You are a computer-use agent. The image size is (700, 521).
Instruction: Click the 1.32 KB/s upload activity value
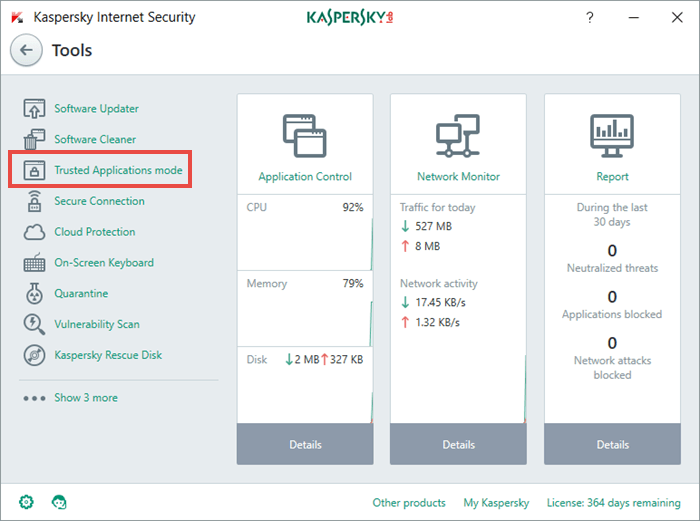(438, 322)
